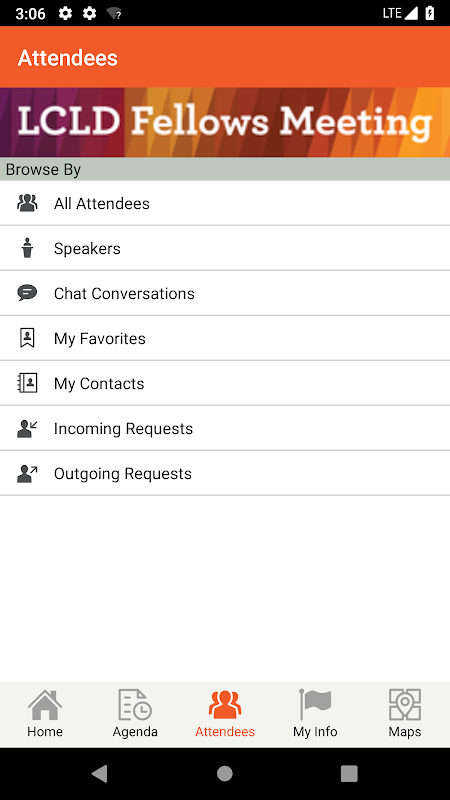Tap the Chat Conversations bubble icon
The image size is (450, 800).
27,293
